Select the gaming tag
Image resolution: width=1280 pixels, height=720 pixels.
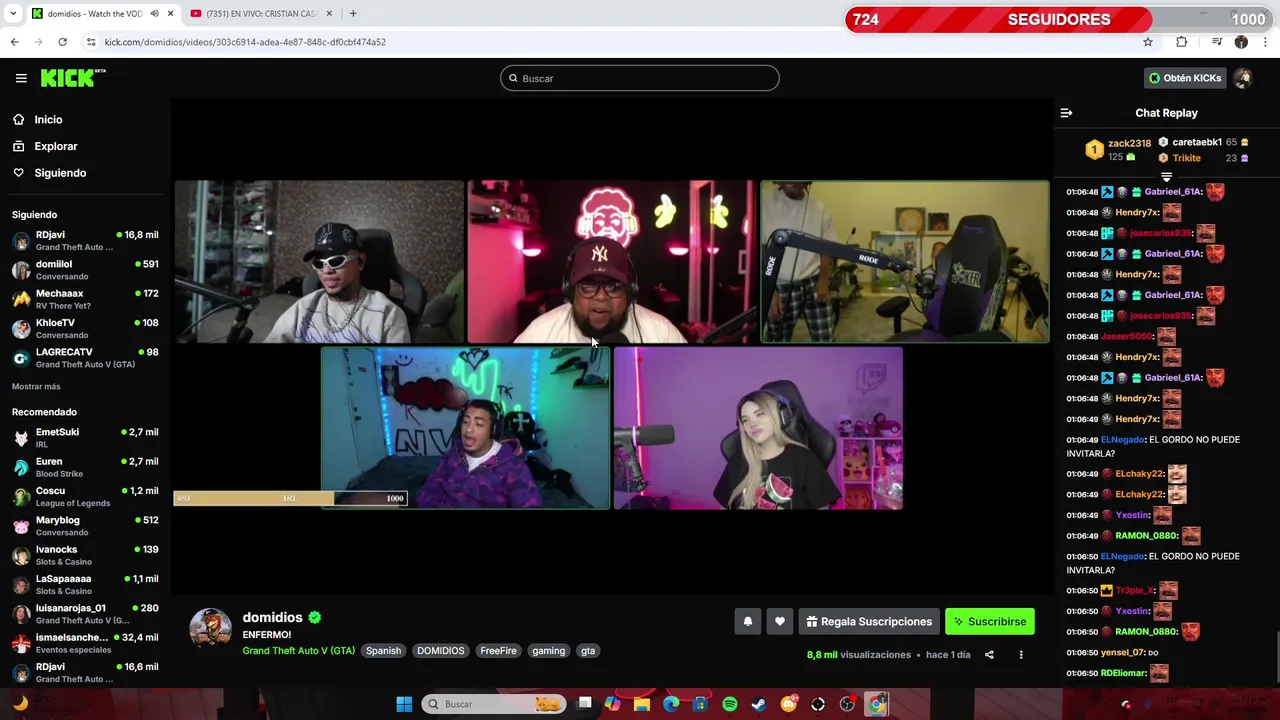pyautogui.click(x=548, y=651)
